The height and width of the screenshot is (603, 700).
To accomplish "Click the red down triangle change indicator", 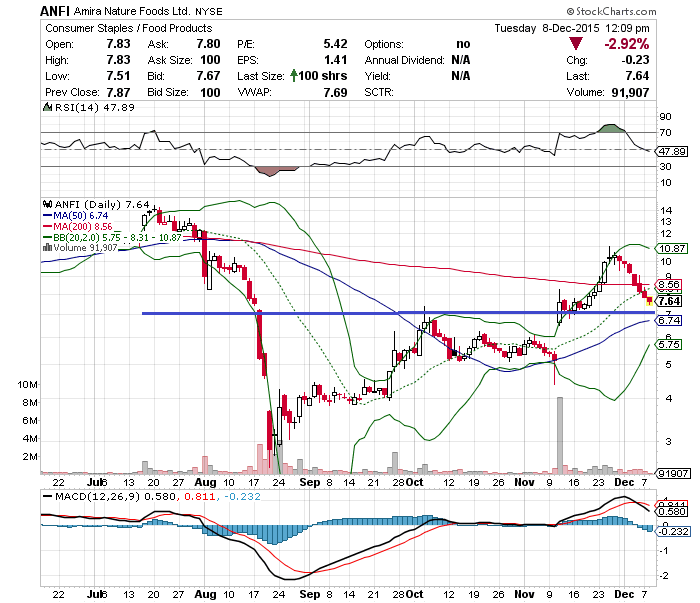I will click(x=575, y=44).
